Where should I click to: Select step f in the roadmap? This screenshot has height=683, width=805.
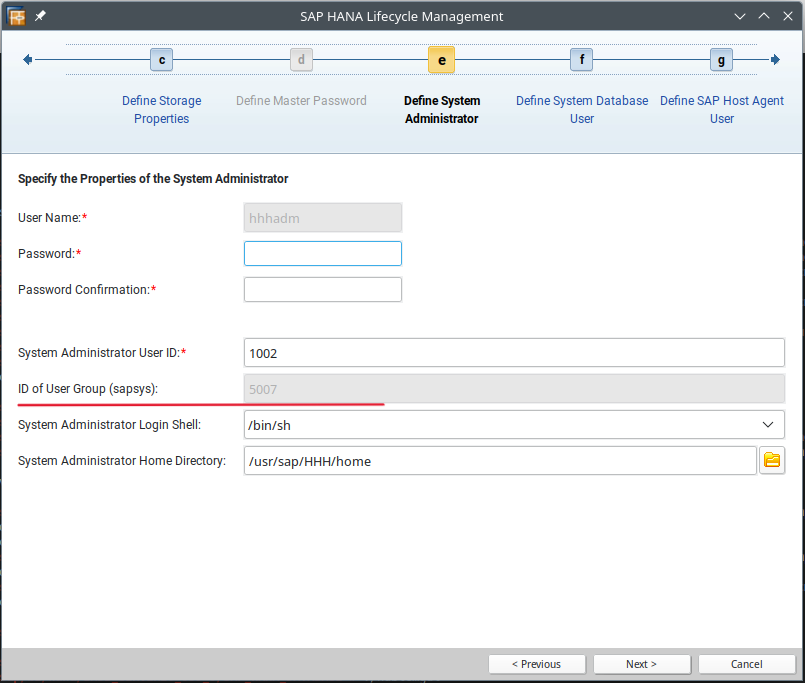click(582, 60)
